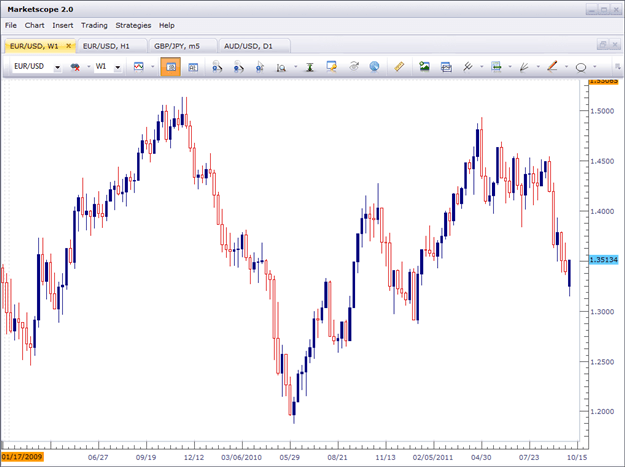
Task: Click the second magnifier-with-arrow toolbar icon
Action: pyautogui.click(x=238, y=67)
